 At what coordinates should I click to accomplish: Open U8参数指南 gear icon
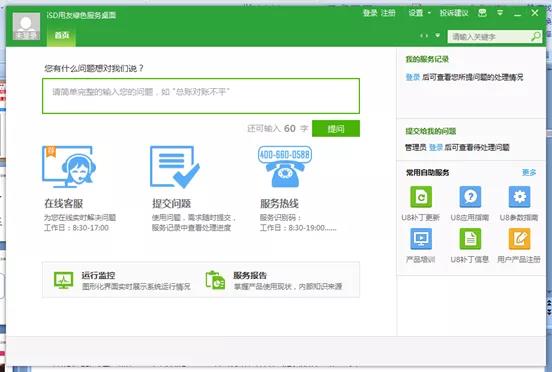519,197
